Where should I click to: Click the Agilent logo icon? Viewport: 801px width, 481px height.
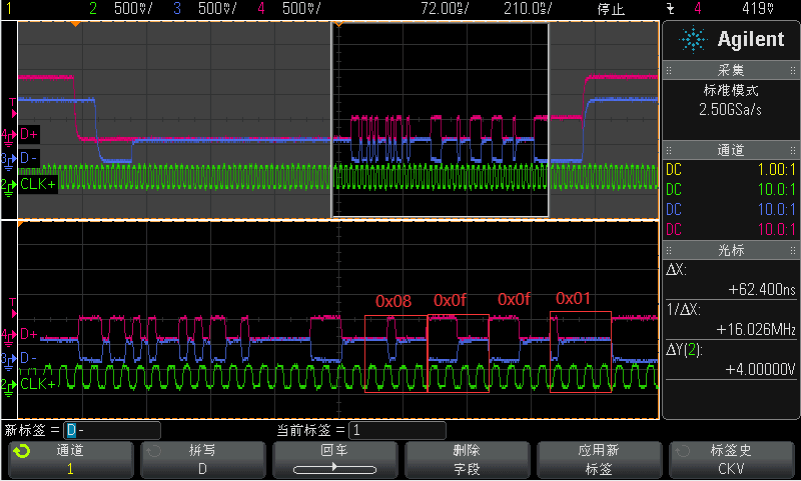click(x=691, y=40)
